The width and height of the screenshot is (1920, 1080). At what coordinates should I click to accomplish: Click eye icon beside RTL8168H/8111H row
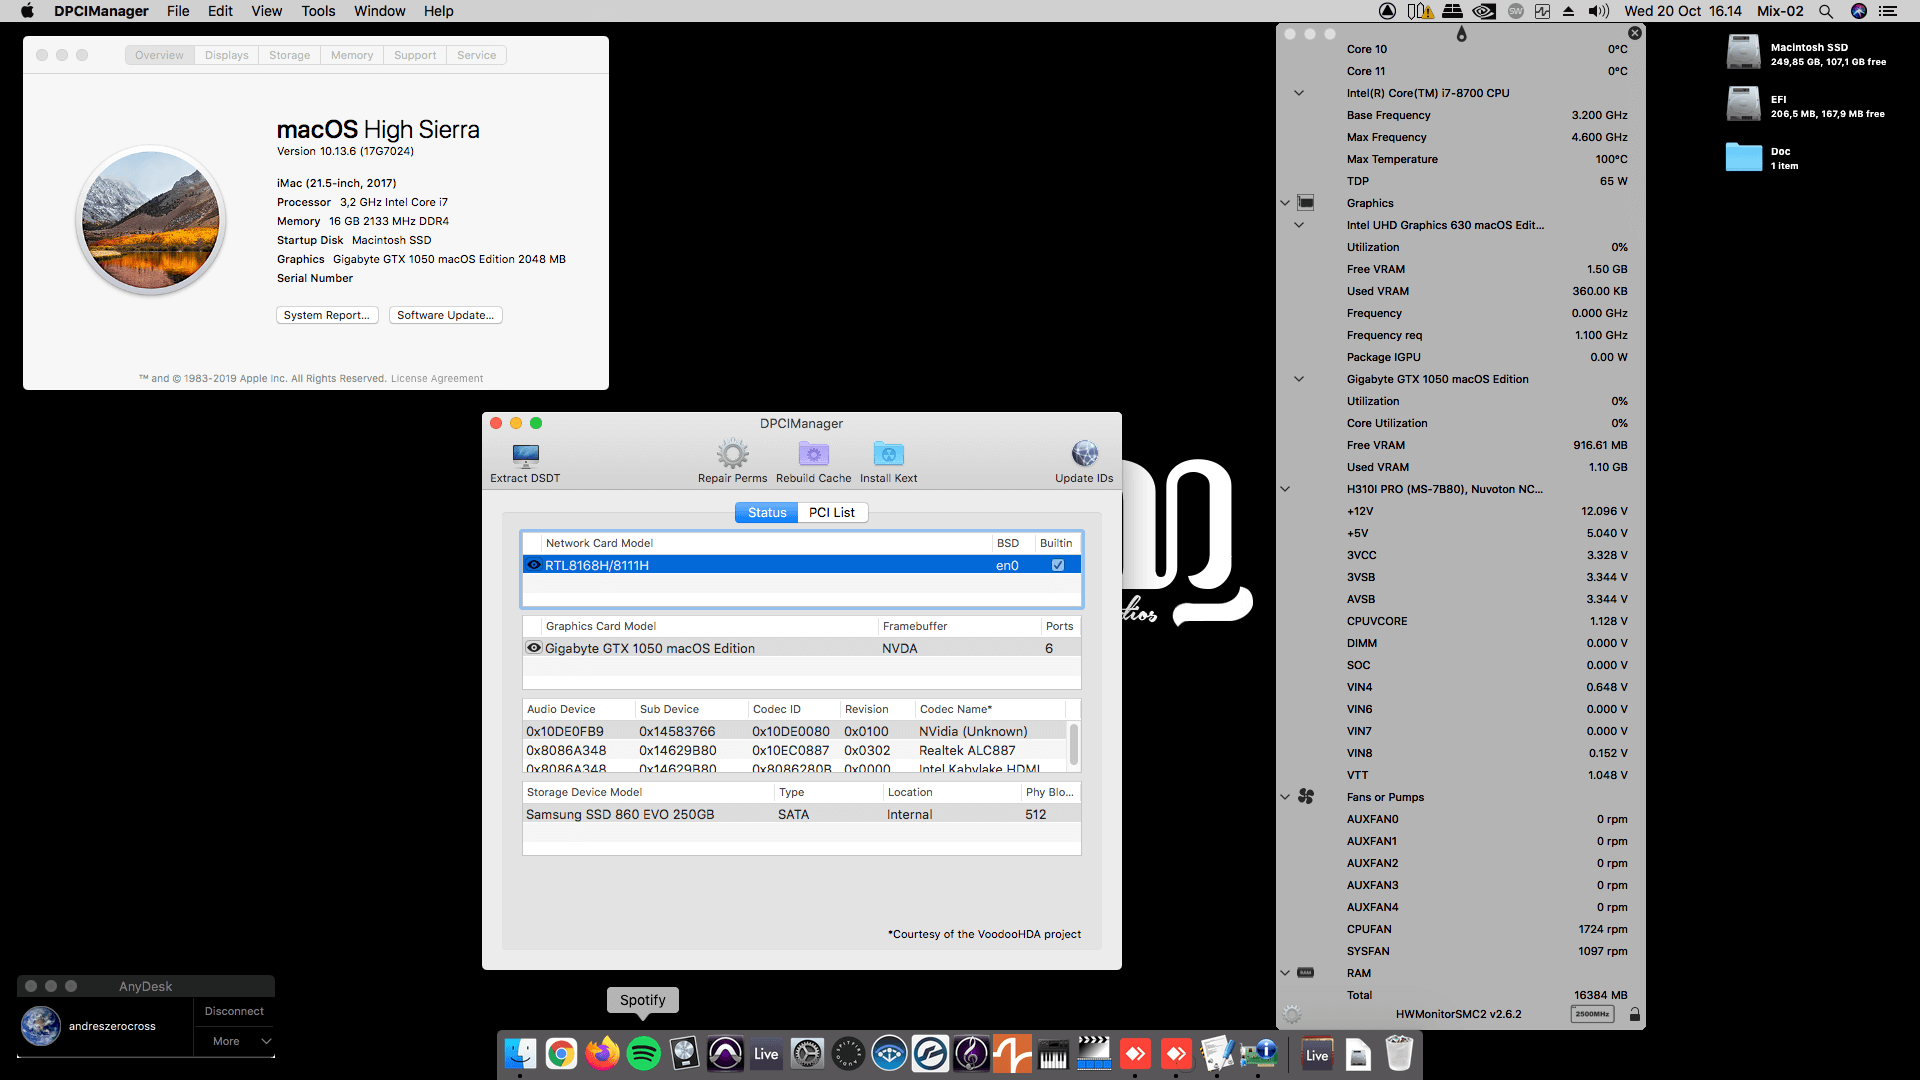[534, 565]
